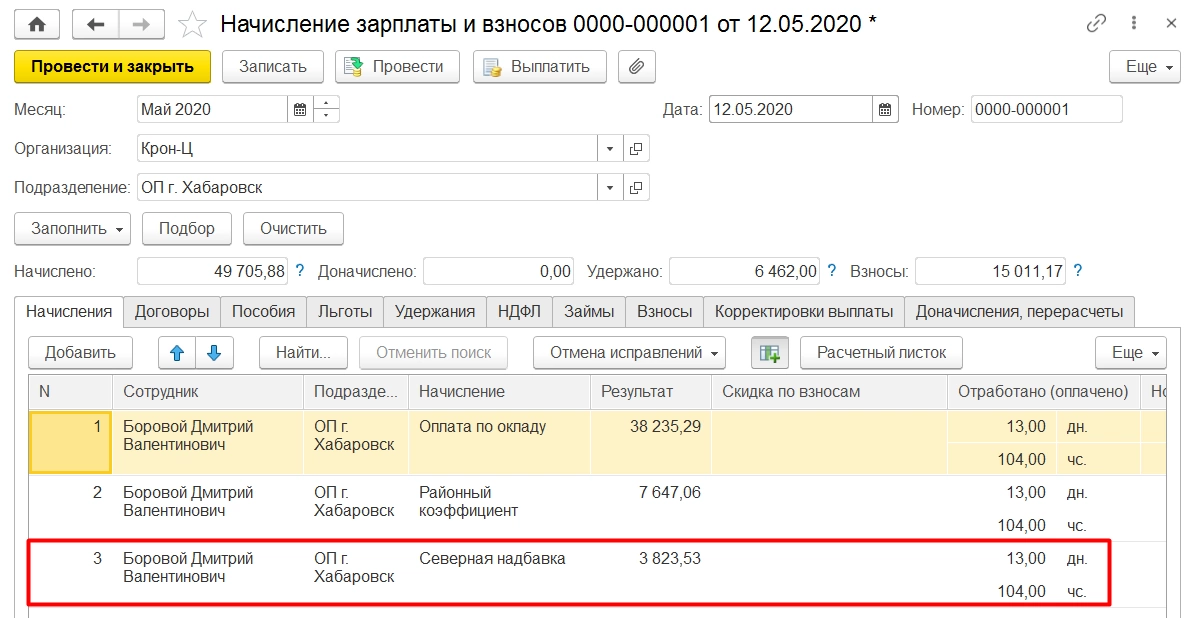The image size is (1200, 618).
Task: Open Доначисления, перерасчеты tab
Action: (x=1020, y=311)
